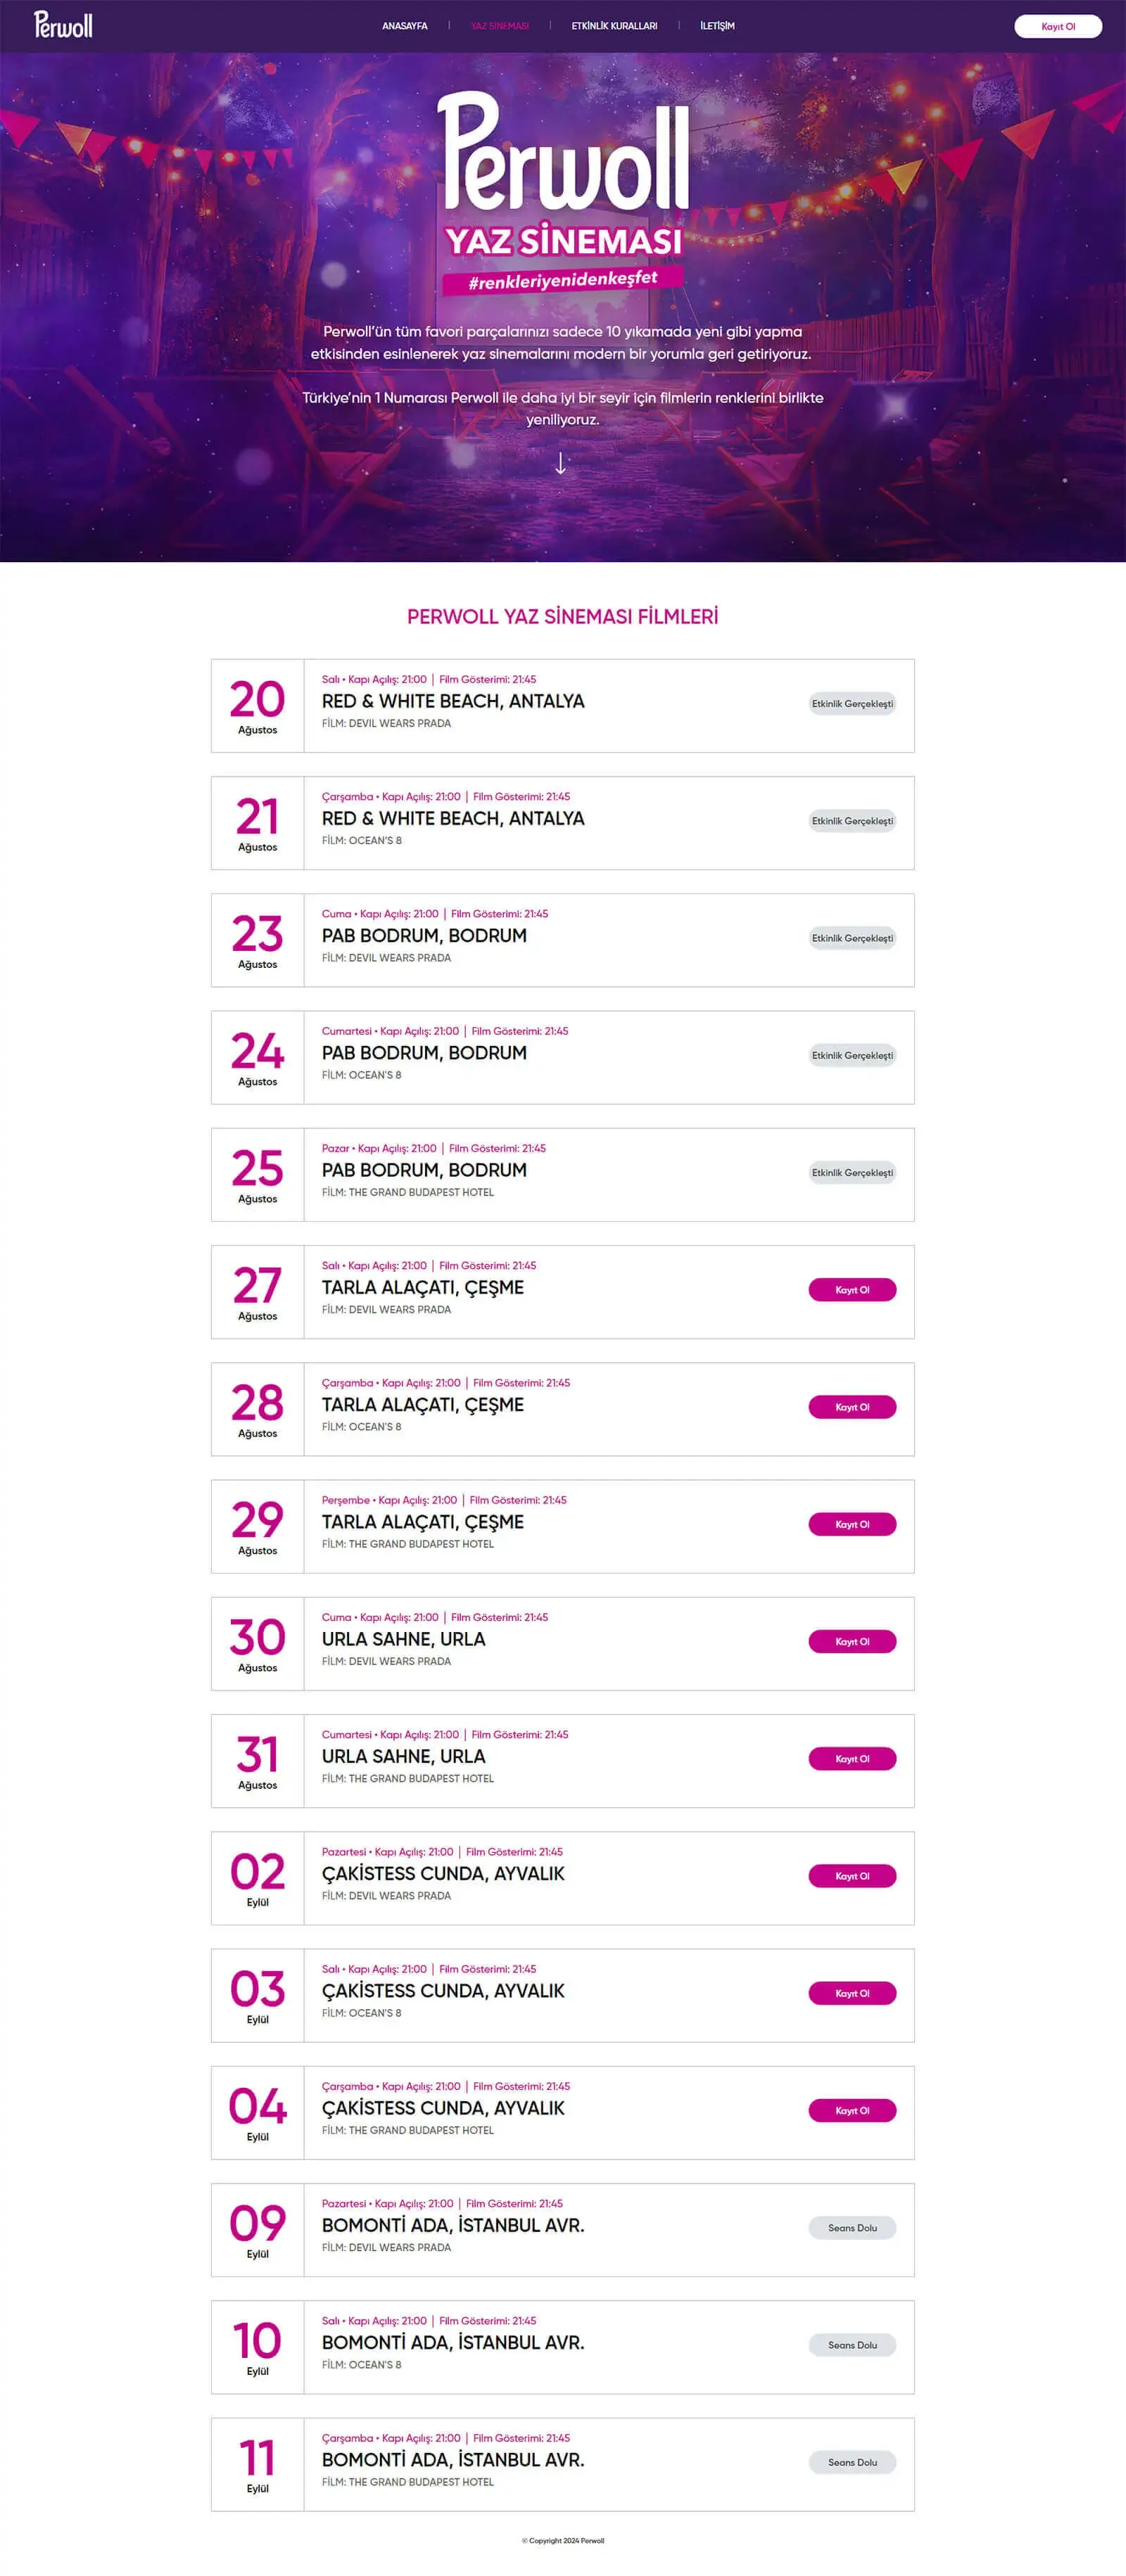Select the İLETİŞİM nav item
The width and height of the screenshot is (1126, 2576).
pos(717,26)
